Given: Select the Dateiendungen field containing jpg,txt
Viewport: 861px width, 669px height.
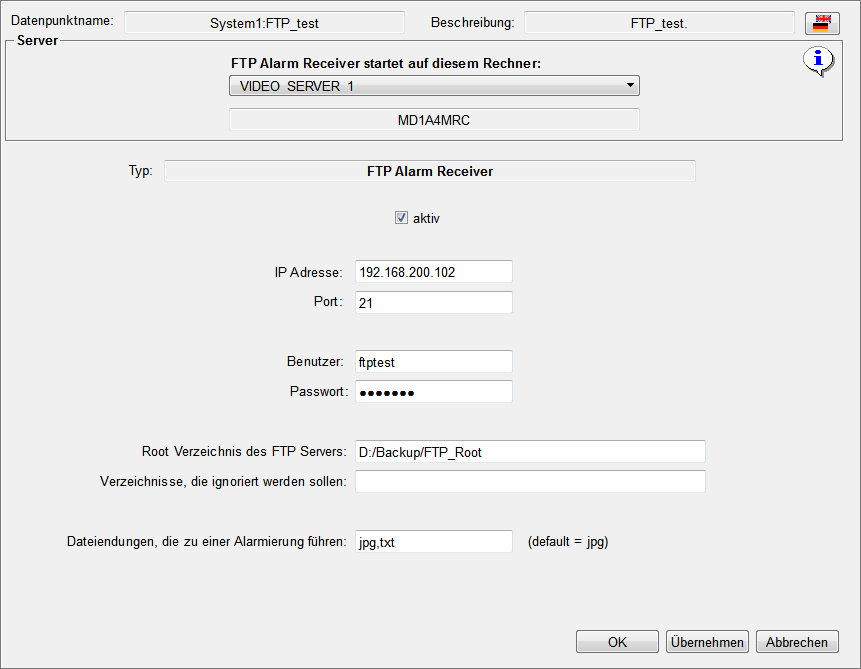Looking at the screenshot, I should click(x=434, y=542).
